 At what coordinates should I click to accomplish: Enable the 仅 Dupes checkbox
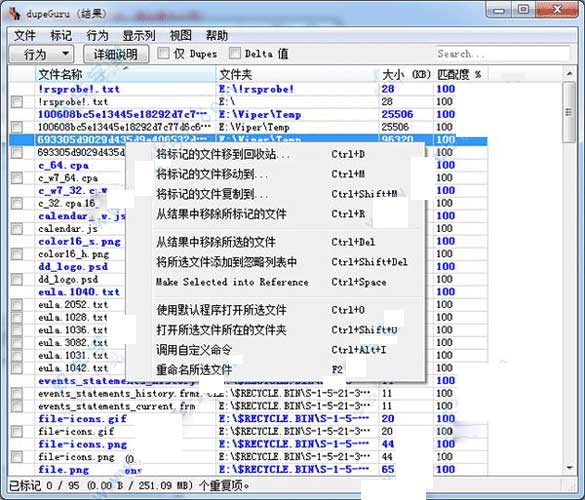click(x=163, y=53)
